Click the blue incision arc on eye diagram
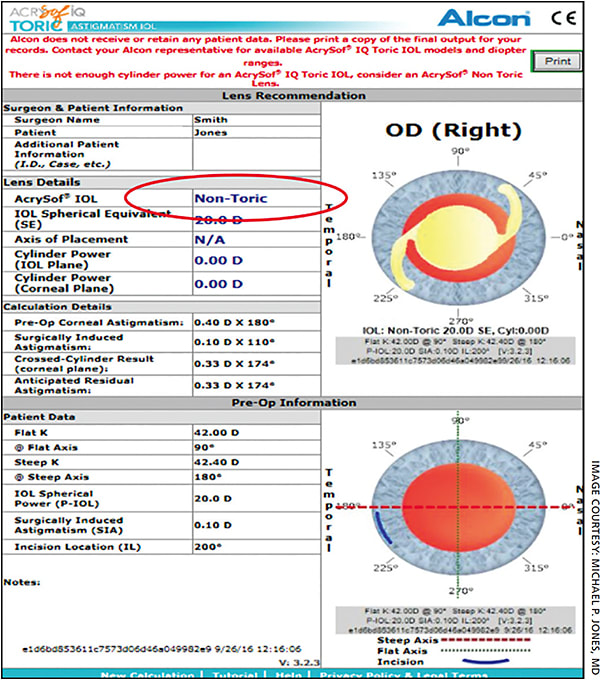Image resolution: width=601 pixels, height=680 pixels. [383, 528]
